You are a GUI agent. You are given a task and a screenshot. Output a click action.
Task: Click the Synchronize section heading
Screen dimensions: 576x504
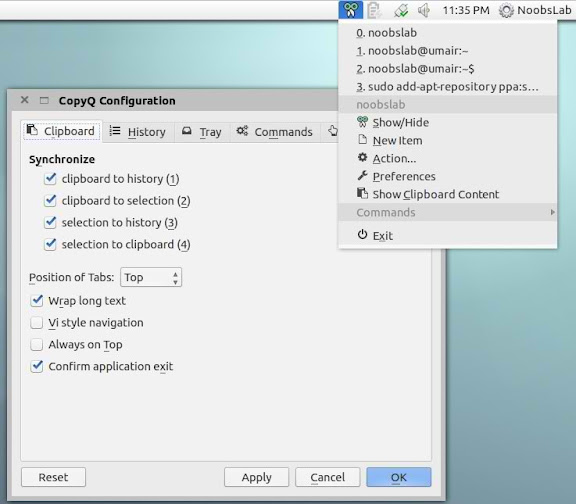[x=62, y=159]
